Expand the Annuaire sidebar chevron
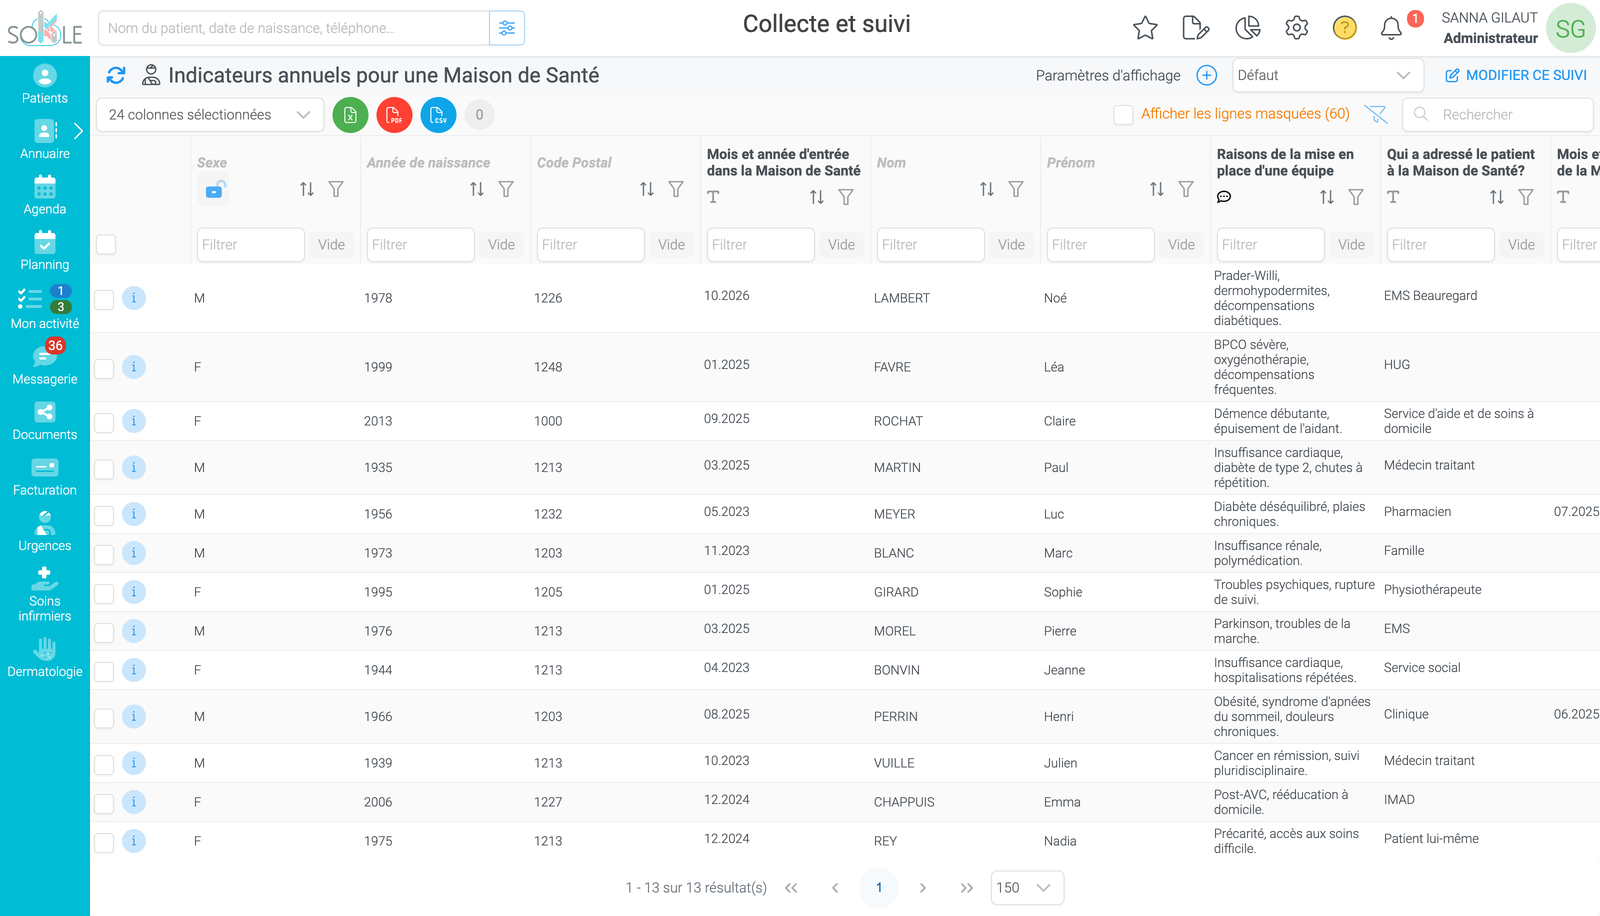Viewport: 1600px width, 916px height. coord(78,132)
